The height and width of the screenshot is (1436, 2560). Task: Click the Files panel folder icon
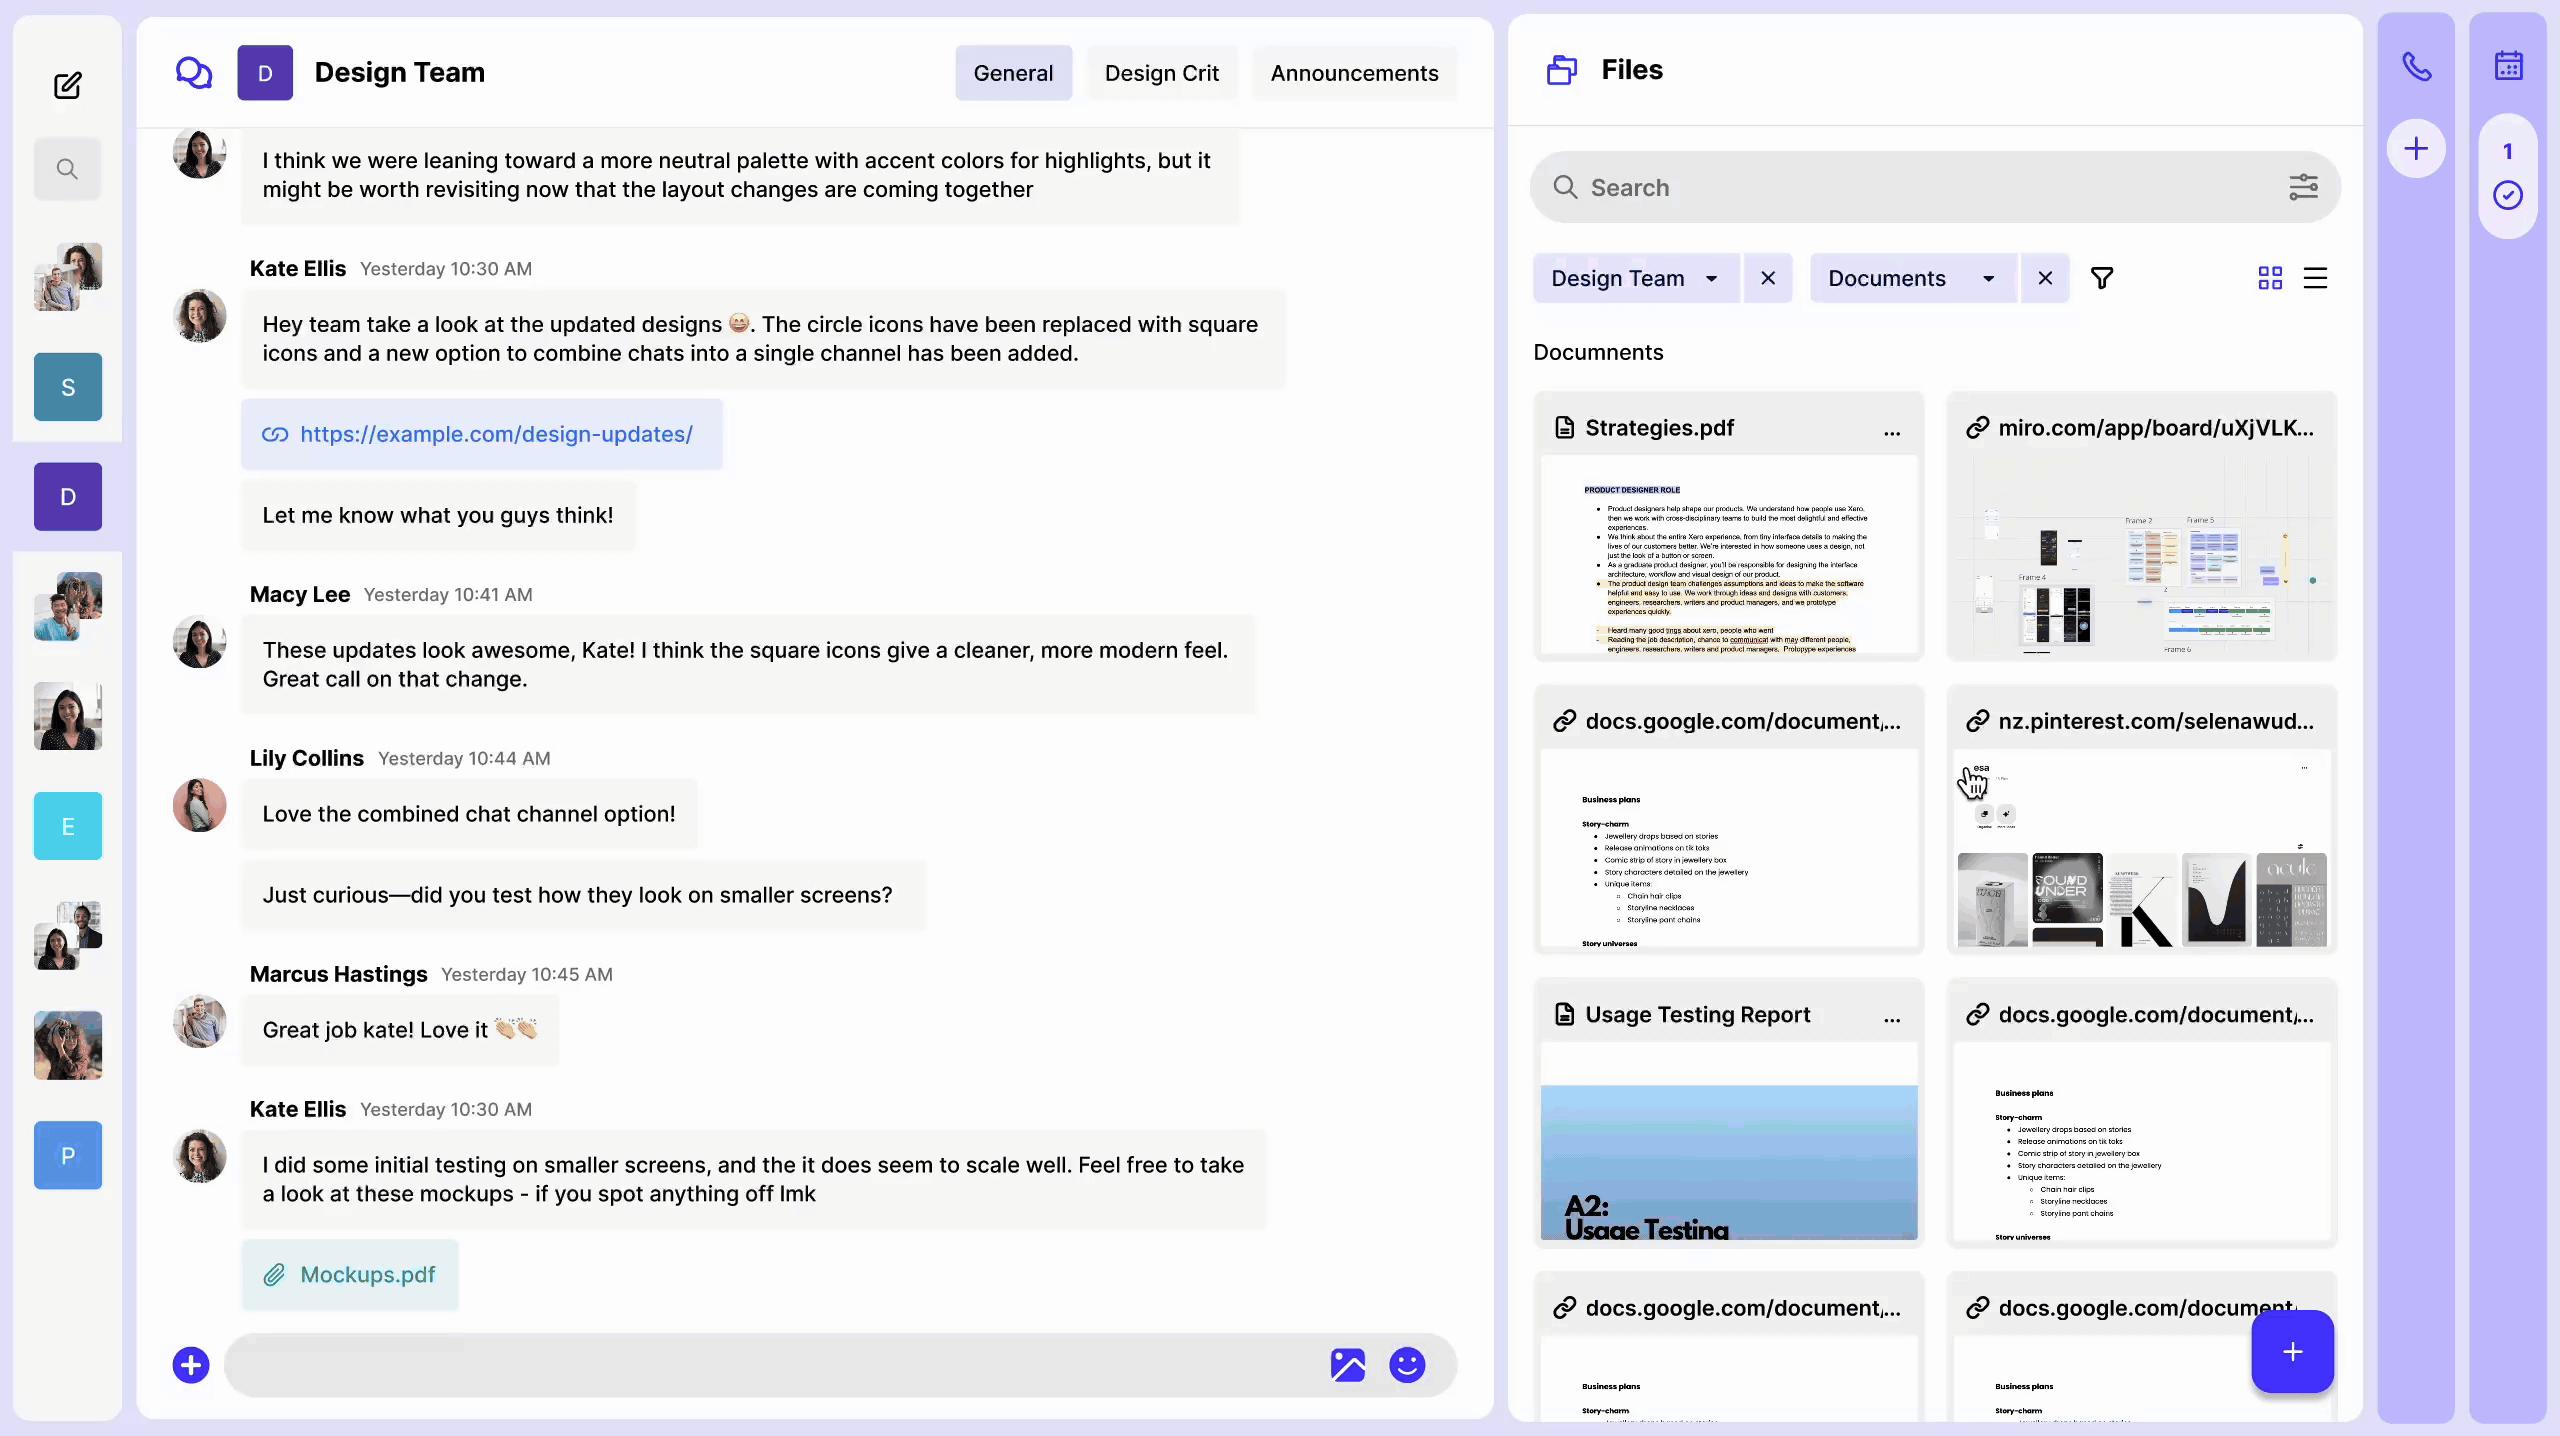(x=1562, y=70)
